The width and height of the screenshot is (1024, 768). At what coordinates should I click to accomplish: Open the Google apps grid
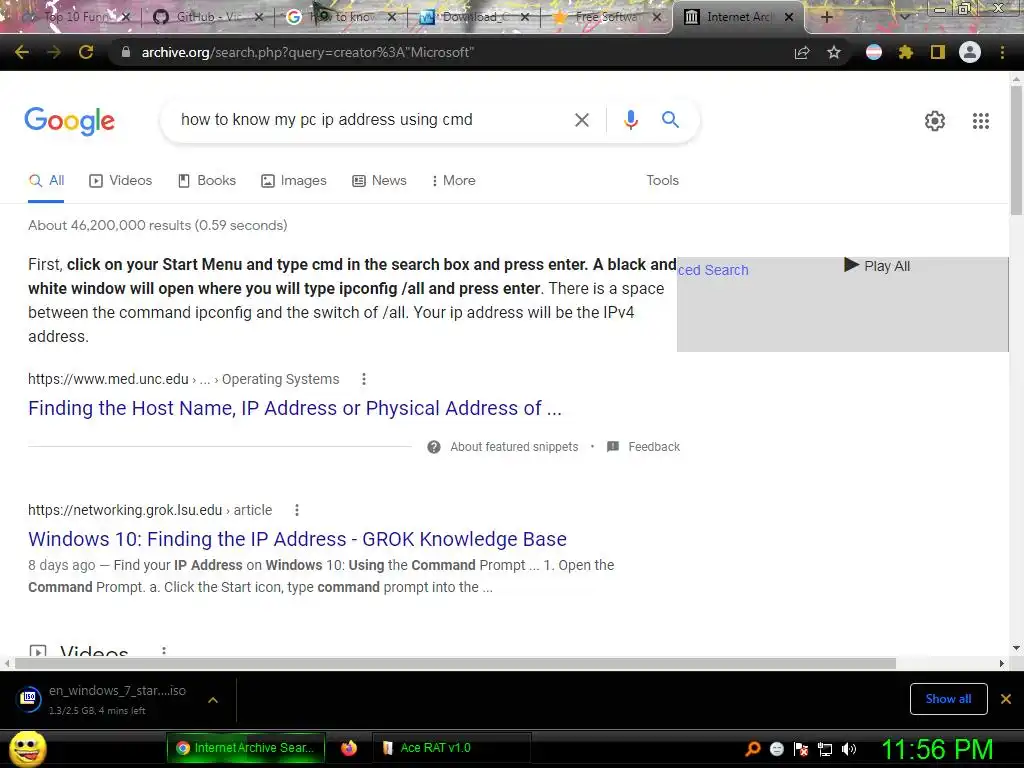(x=981, y=121)
